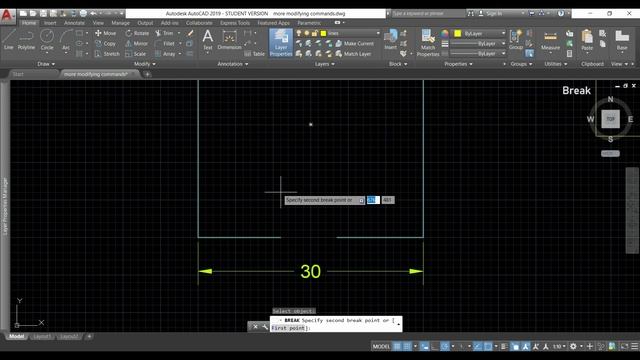
Task: Toggle drawing grid display in status bar
Action: pyautogui.click(x=397, y=346)
